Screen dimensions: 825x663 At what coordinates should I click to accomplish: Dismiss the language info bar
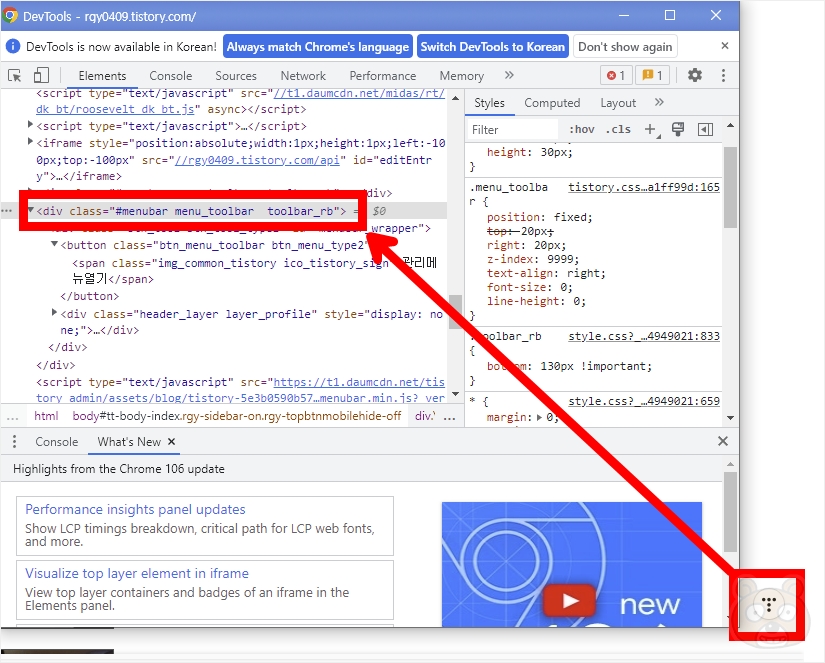click(725, 46)
